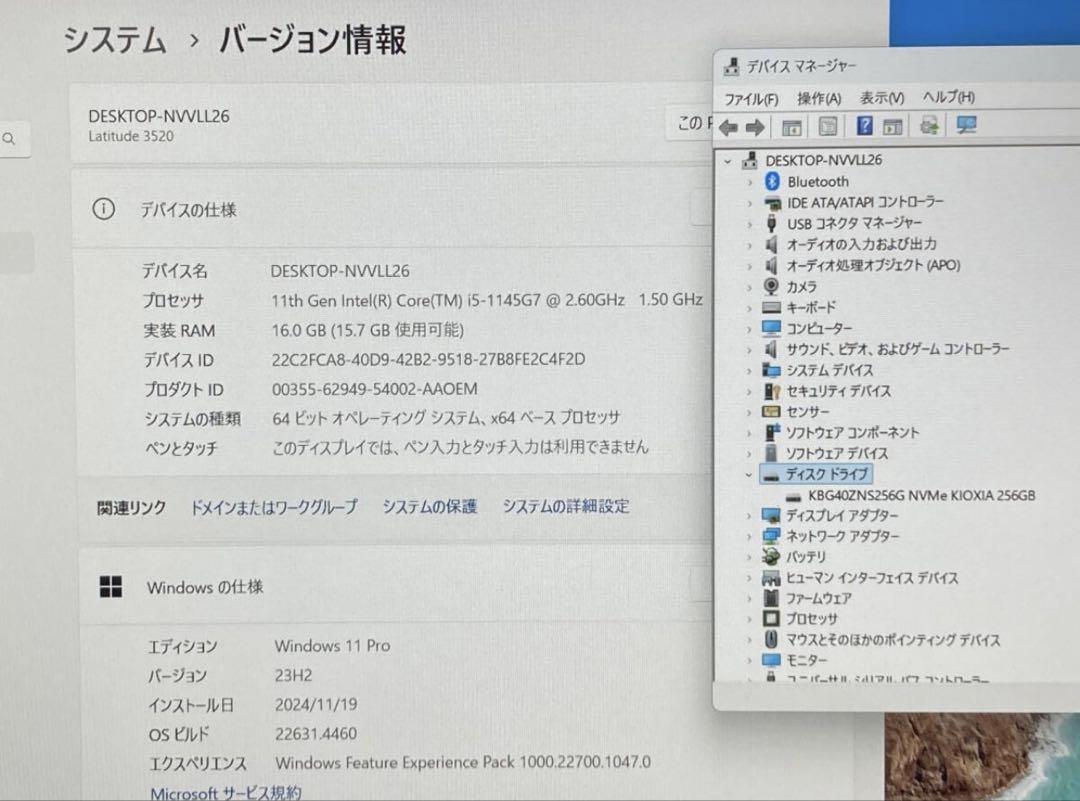This screenshot has width=1080, height=801.
Task: Expand ソフトウェア デバイス
Action: pyautogui.click(x=750, y=454)
